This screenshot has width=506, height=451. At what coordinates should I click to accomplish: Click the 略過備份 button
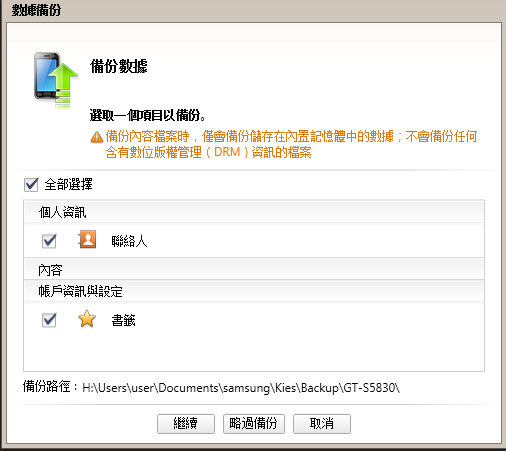coord(254,424)
